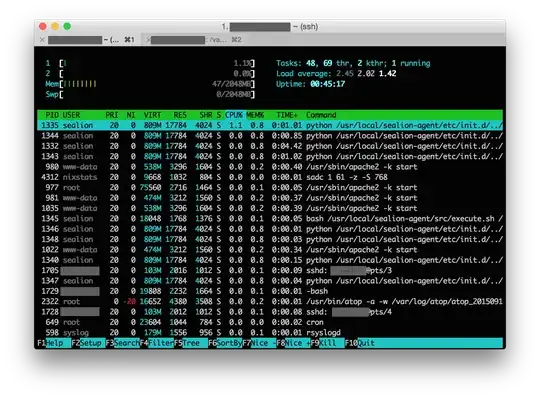
Task: Close the second terminal tab with its X
Action: pos(148,40)
